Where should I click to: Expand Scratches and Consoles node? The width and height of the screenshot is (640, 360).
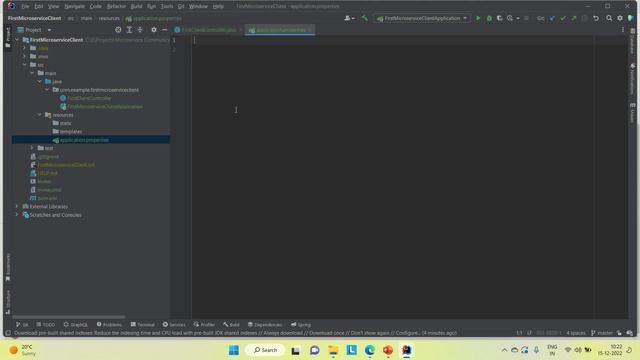17,215
